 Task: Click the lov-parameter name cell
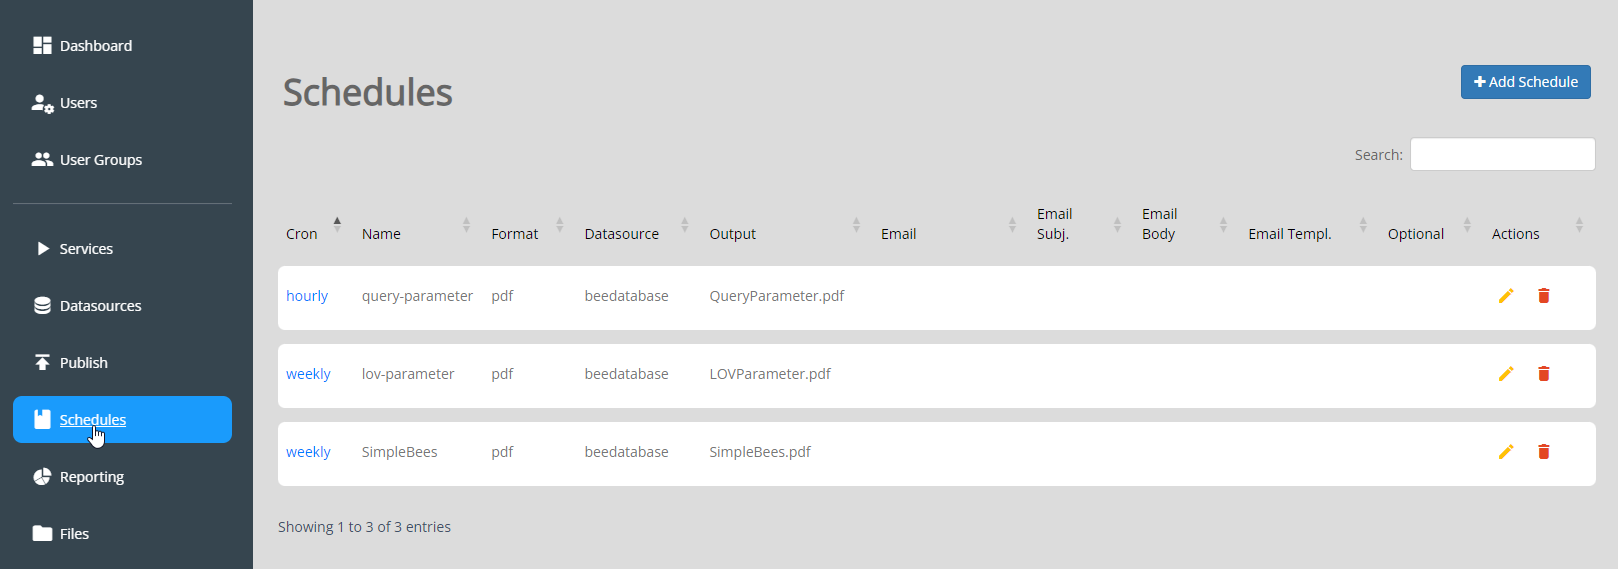point(408,374)
